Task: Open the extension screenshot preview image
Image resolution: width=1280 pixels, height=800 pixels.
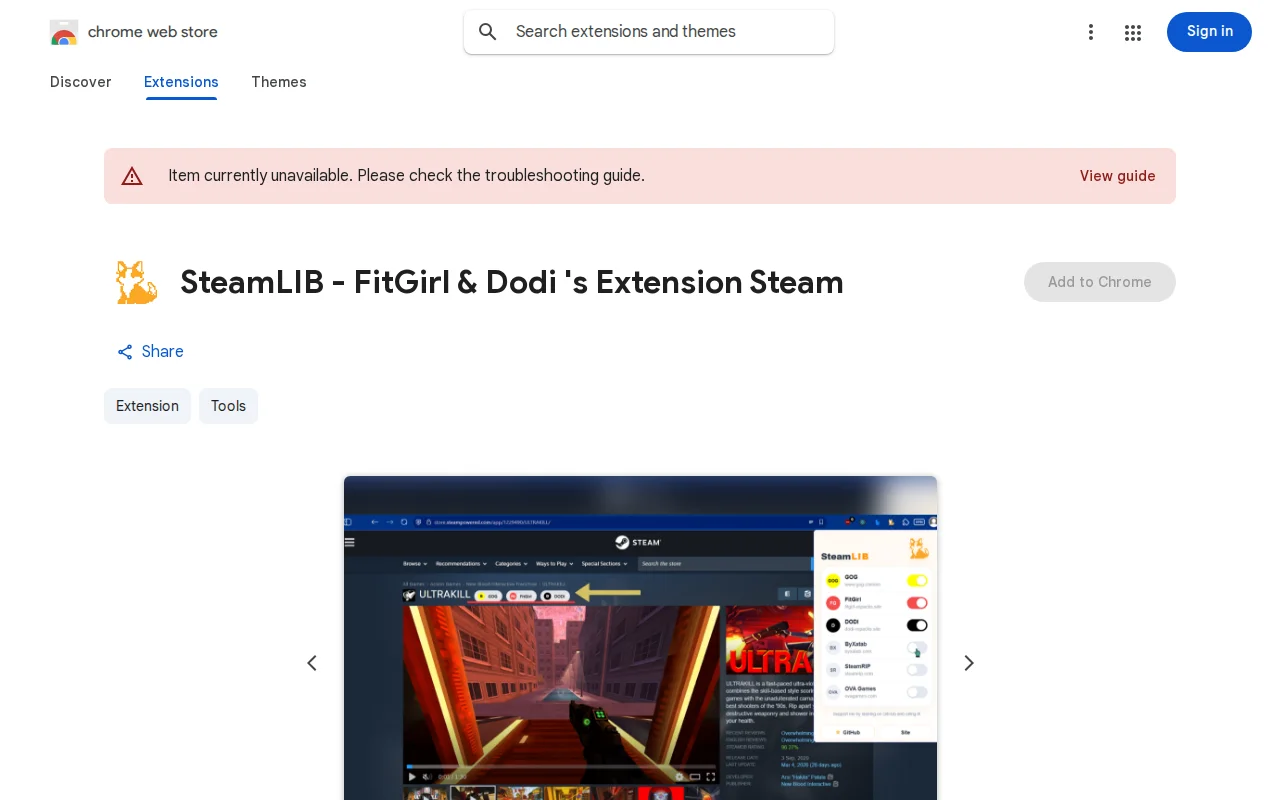Action: pos(640,638)
